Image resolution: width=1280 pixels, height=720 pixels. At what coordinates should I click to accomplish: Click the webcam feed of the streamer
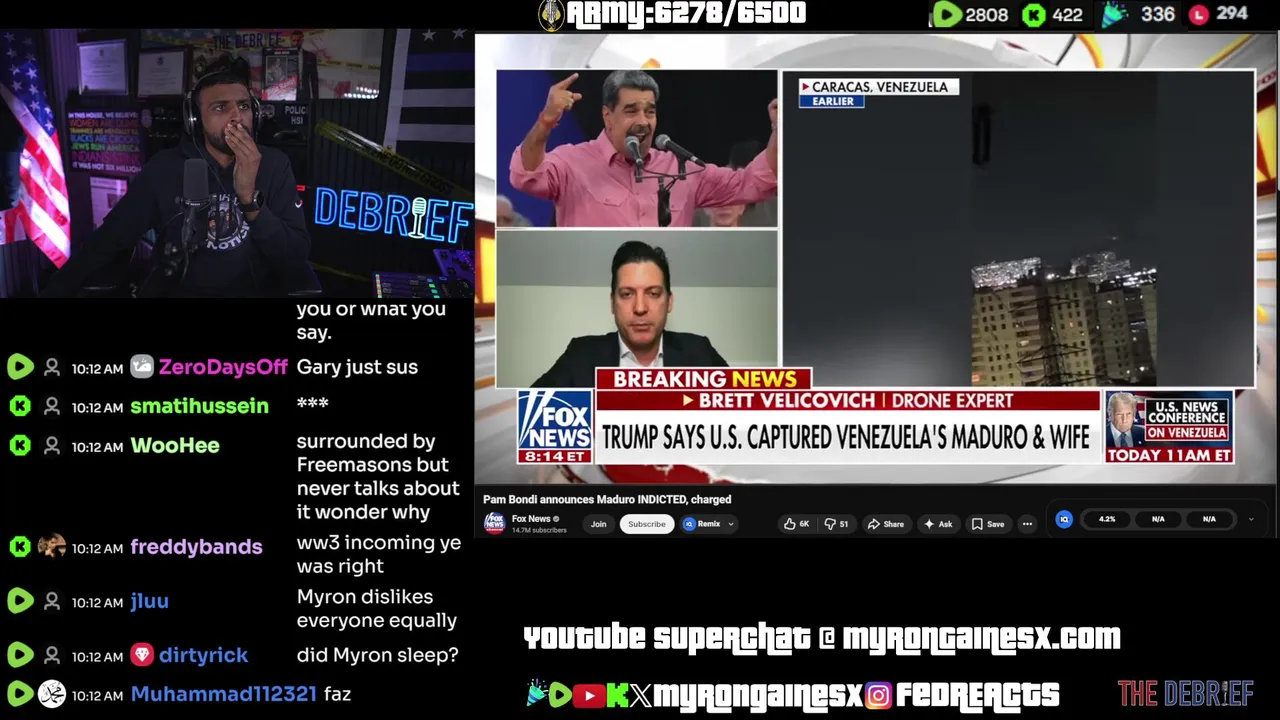[x=236, y=164]
